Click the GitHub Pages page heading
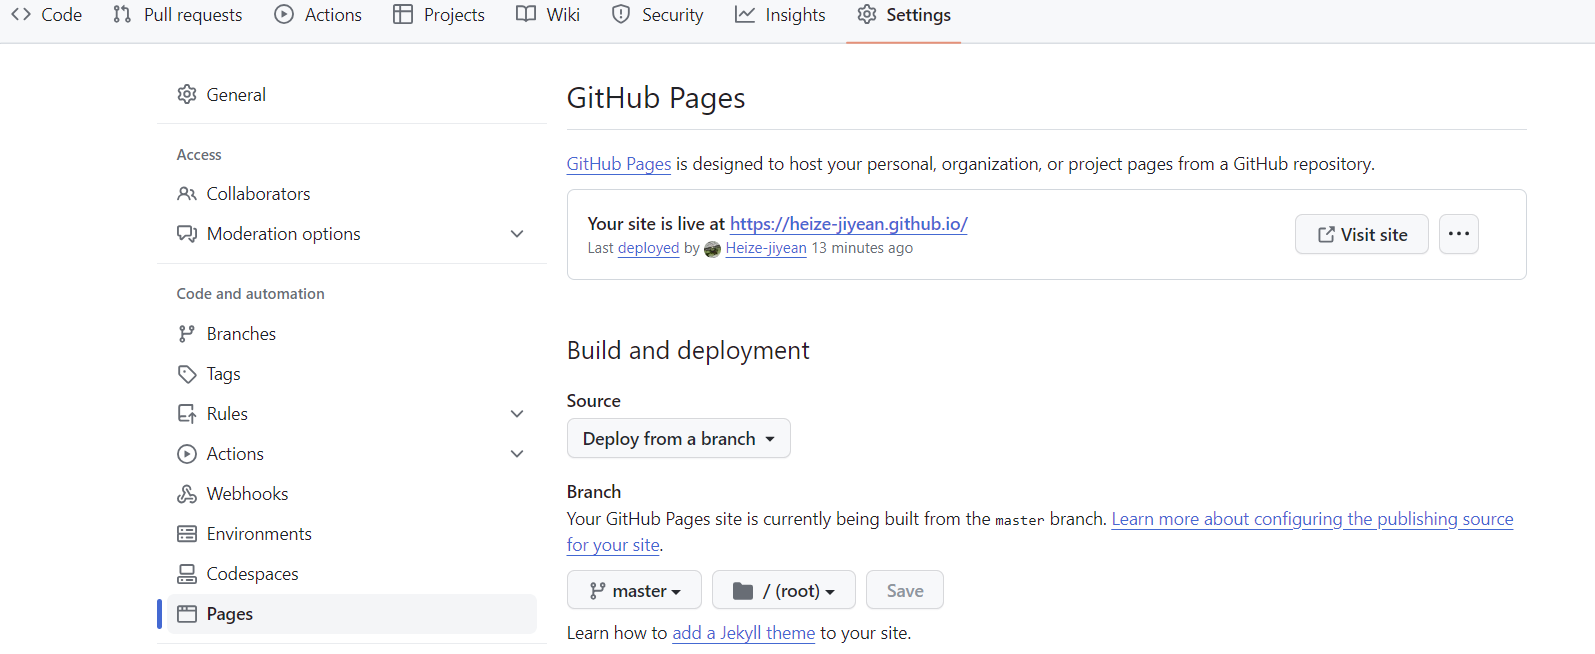The width and height of the screenshot is (1595, 654). click(x=656, y=98)
